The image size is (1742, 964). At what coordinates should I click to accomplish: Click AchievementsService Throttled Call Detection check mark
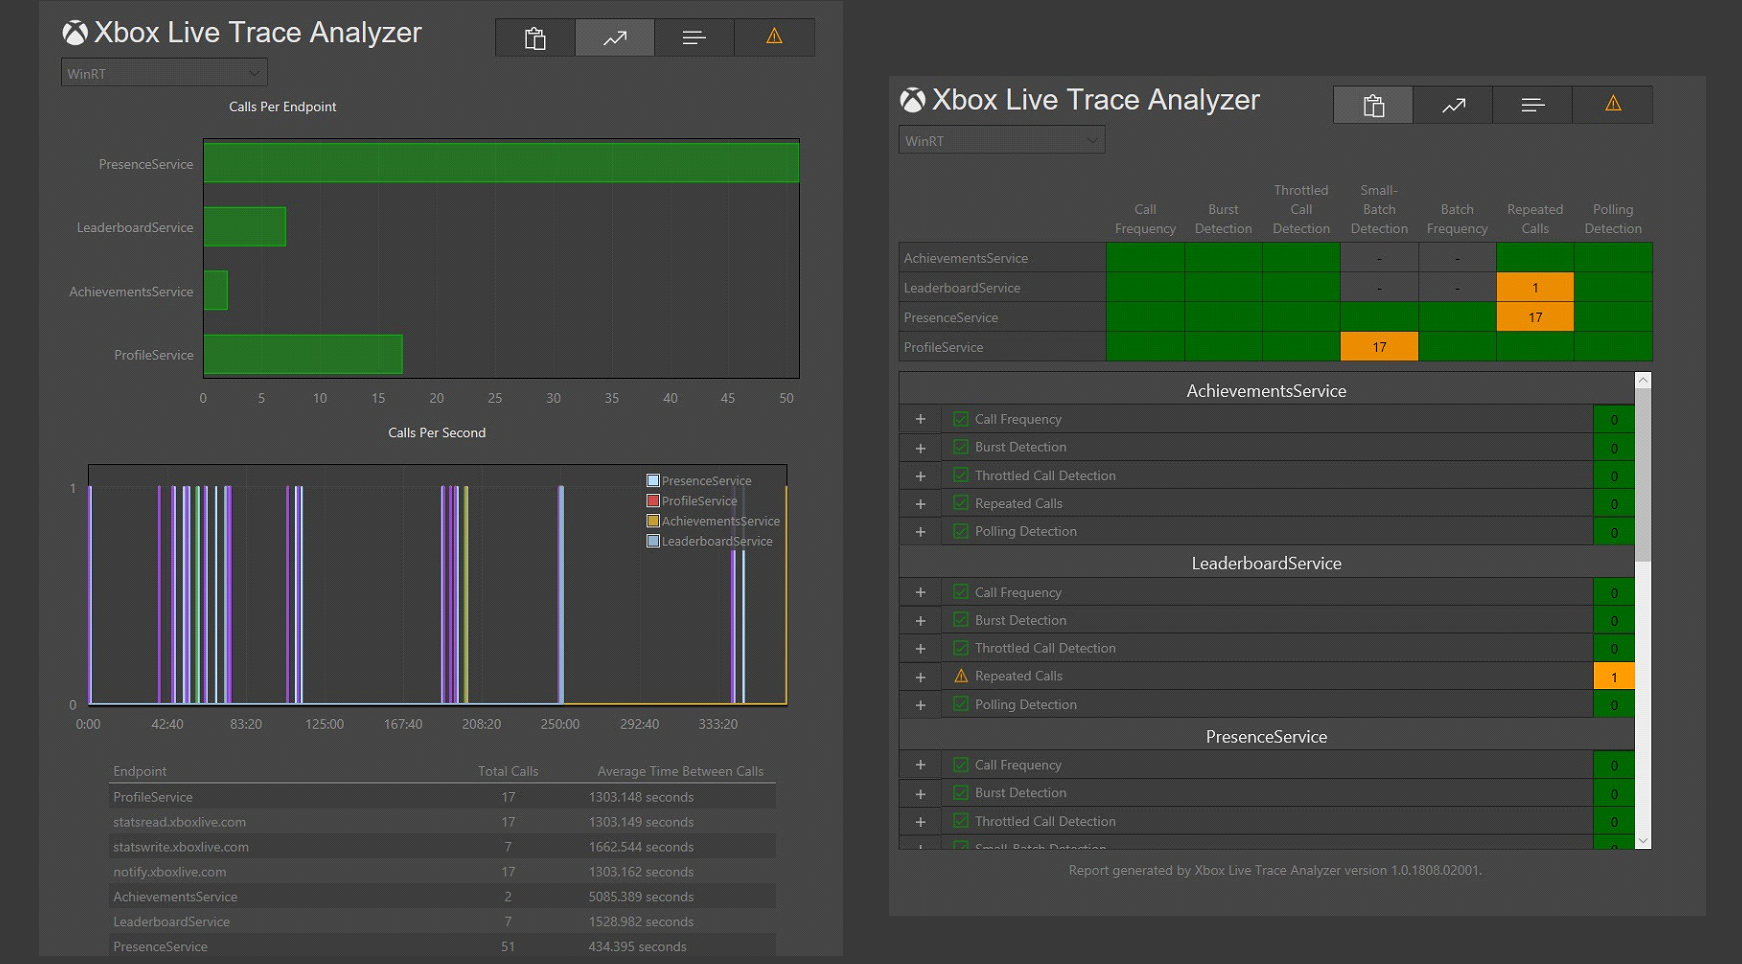pyautogui.click(x=961, y=475)
